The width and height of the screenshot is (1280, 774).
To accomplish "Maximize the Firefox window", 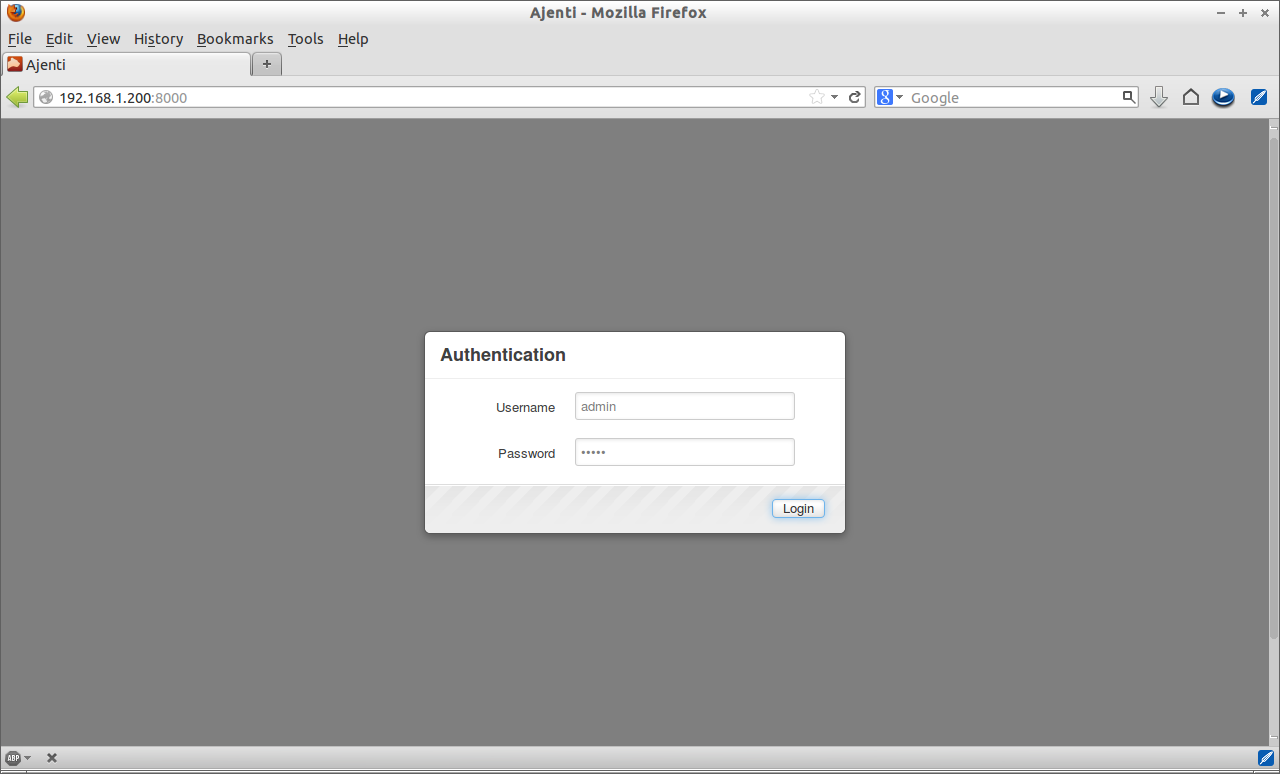I will click(1243, 13).
